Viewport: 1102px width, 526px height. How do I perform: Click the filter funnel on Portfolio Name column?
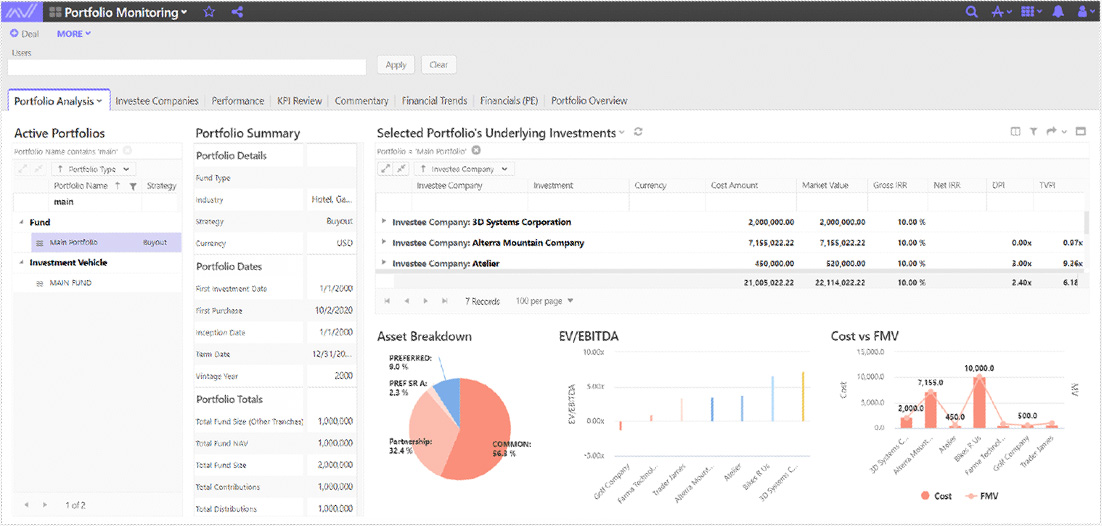click(132, 186)
